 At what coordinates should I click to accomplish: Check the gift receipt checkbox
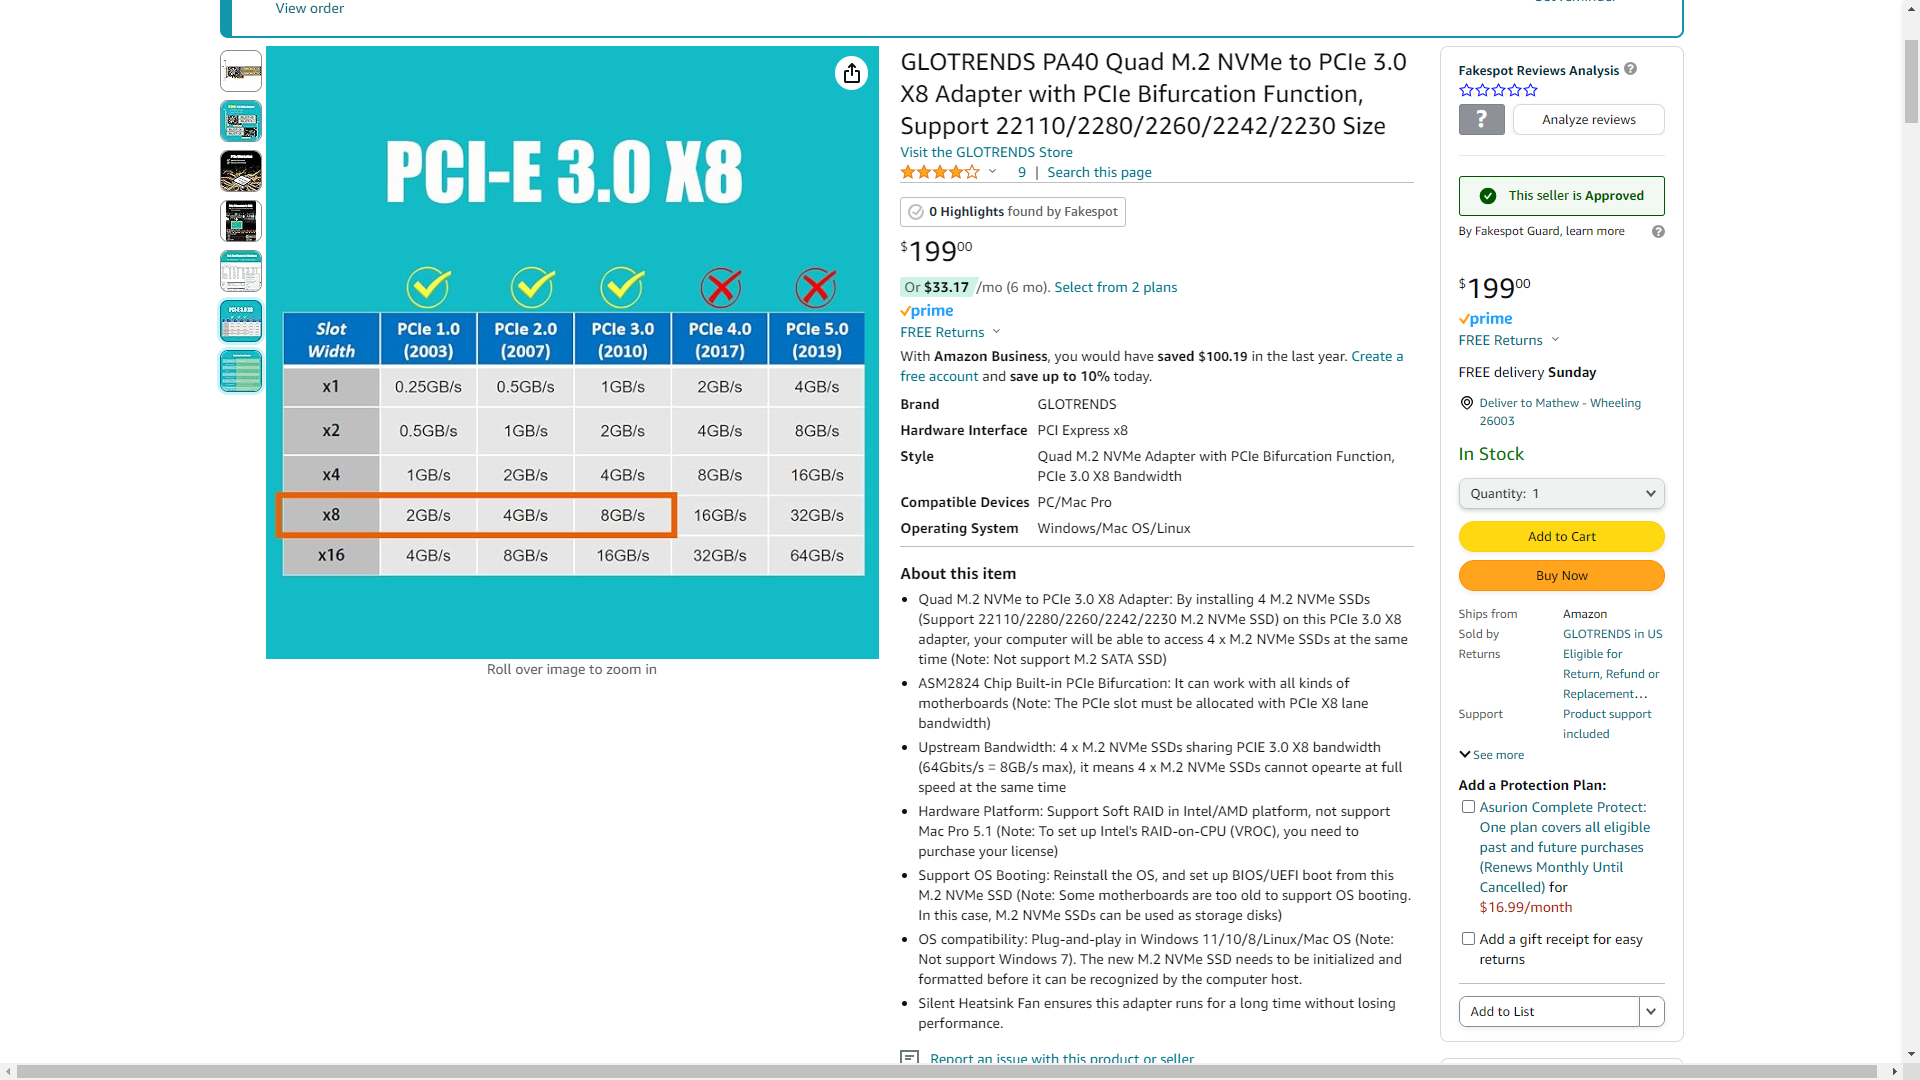(x=1468, y=939)
